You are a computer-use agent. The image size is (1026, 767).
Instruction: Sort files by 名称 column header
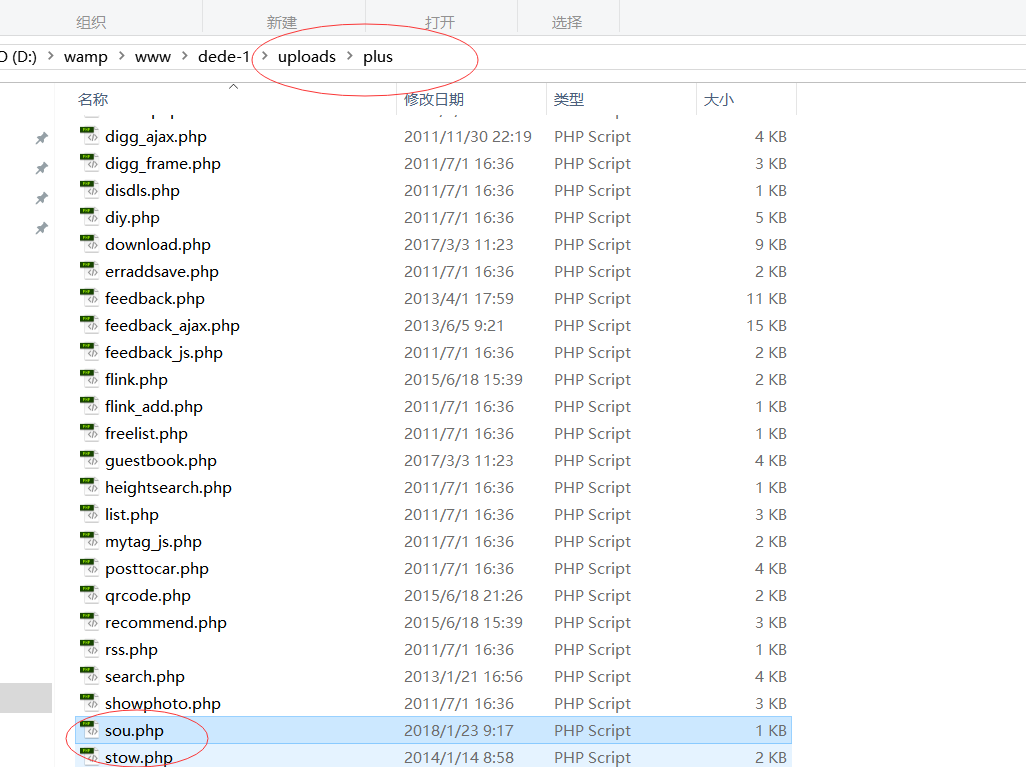click(x=93, y=100)
